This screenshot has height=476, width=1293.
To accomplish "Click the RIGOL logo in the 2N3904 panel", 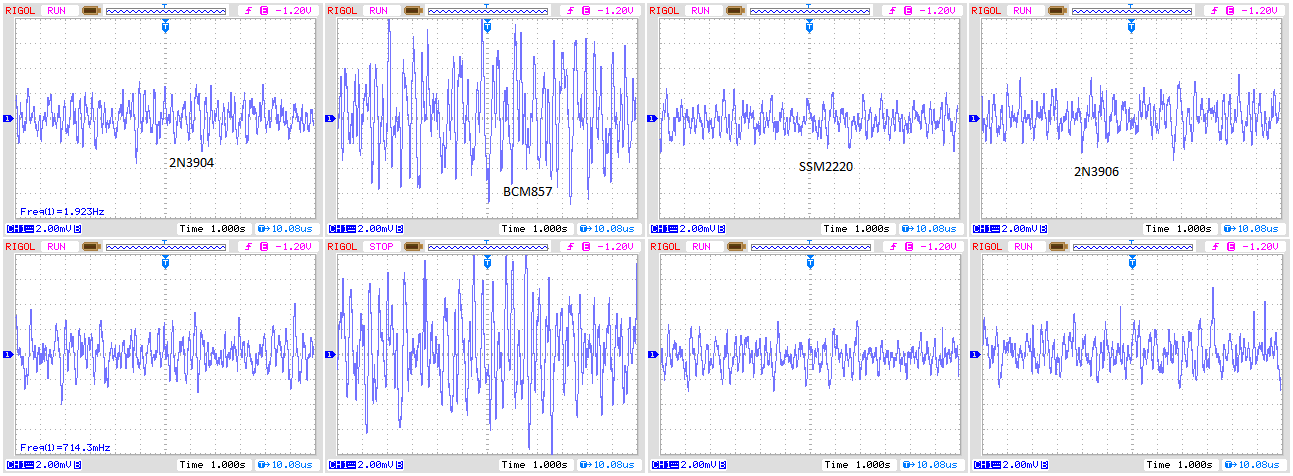I will tap(20, 10).
